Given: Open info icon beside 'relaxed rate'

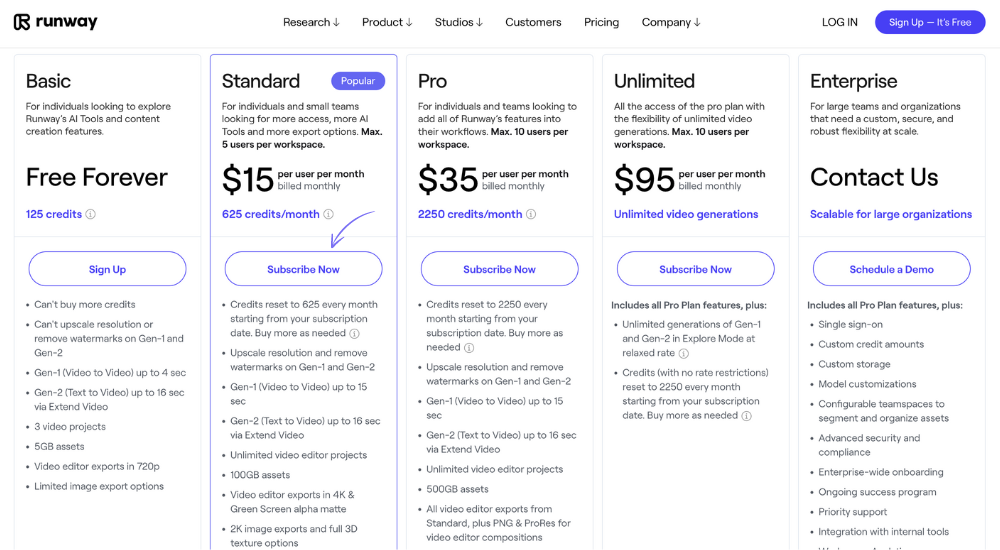Looking at the screenshot, I should click(x=684, y=353).
